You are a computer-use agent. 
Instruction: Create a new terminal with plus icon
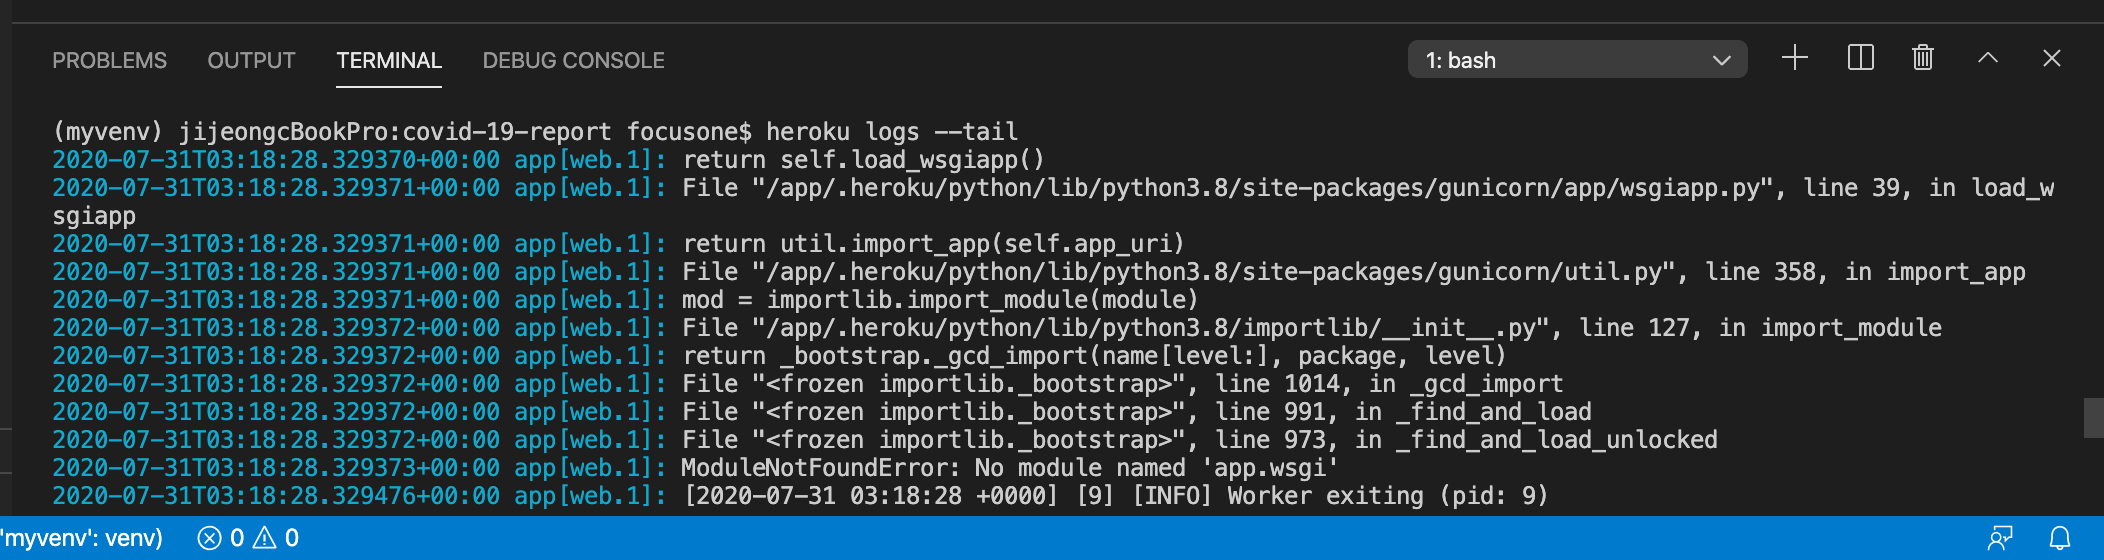click(x=1795, y=58)
